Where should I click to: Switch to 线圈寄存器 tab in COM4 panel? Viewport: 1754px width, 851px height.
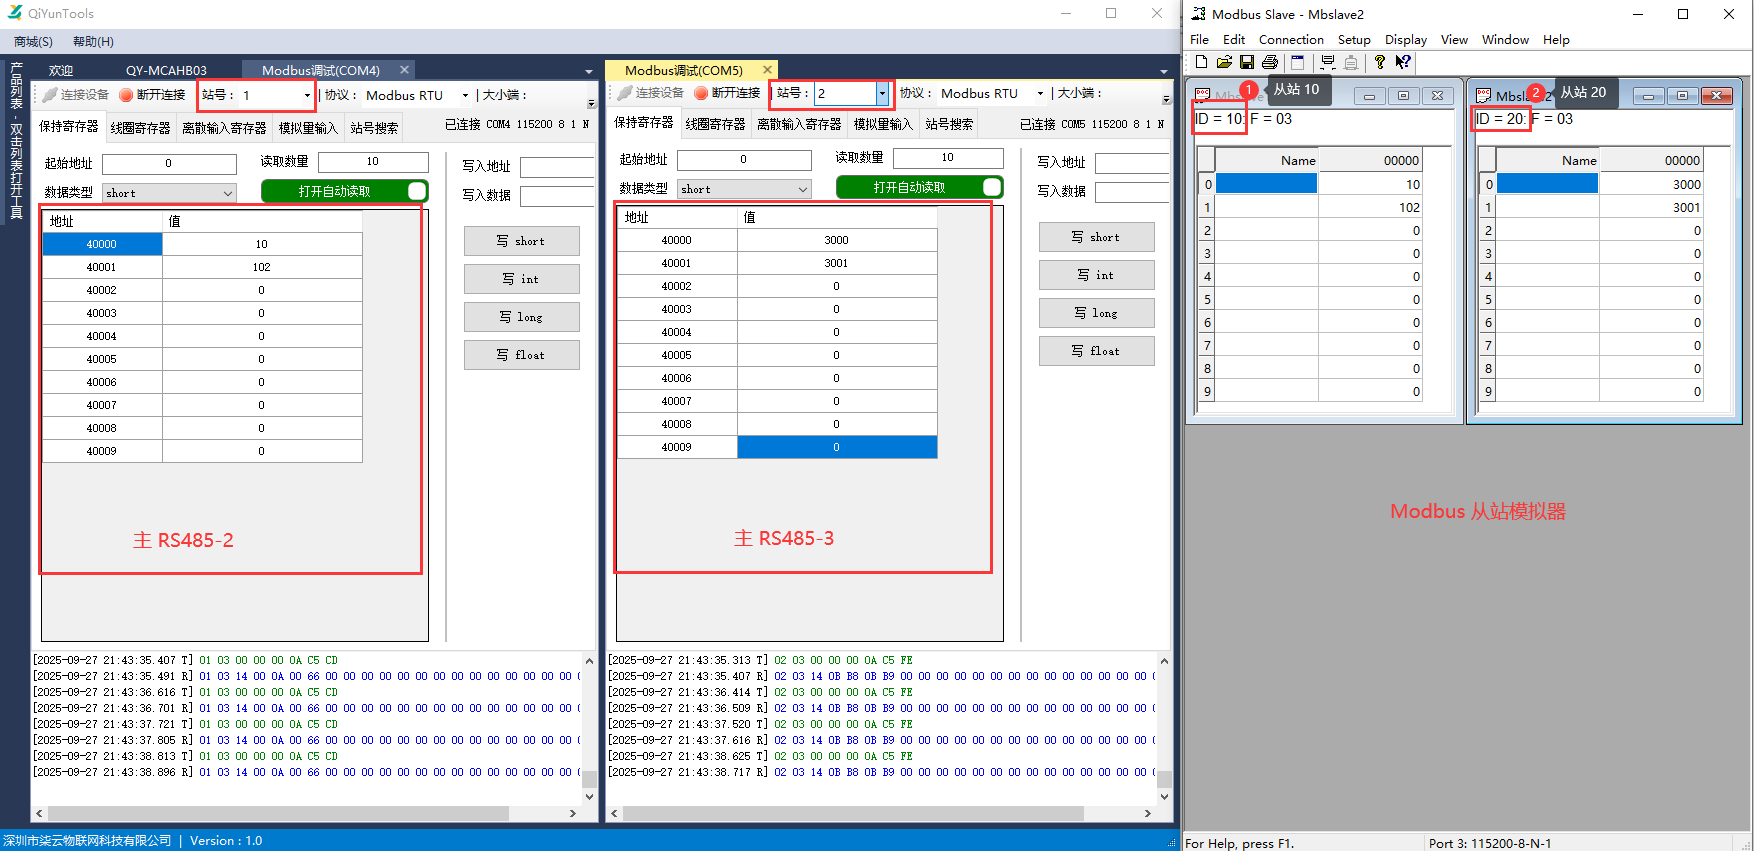140,128
